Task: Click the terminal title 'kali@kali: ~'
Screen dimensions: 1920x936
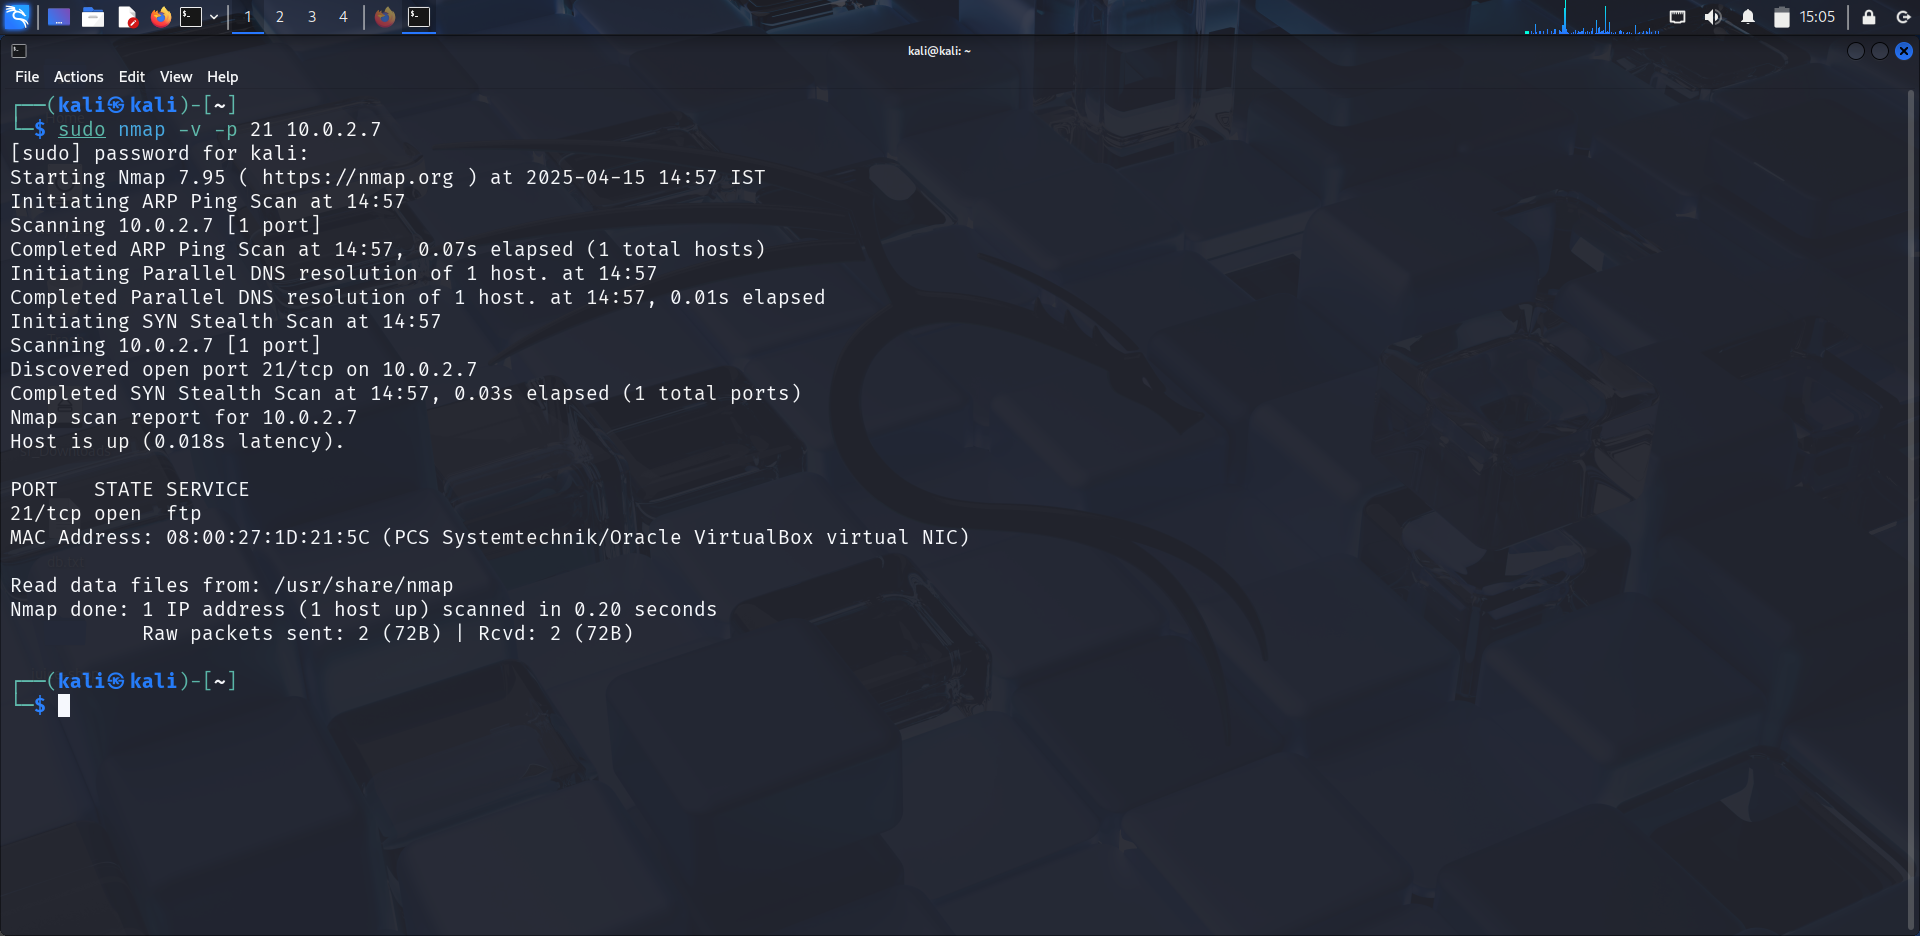Action: pos(939,51)
